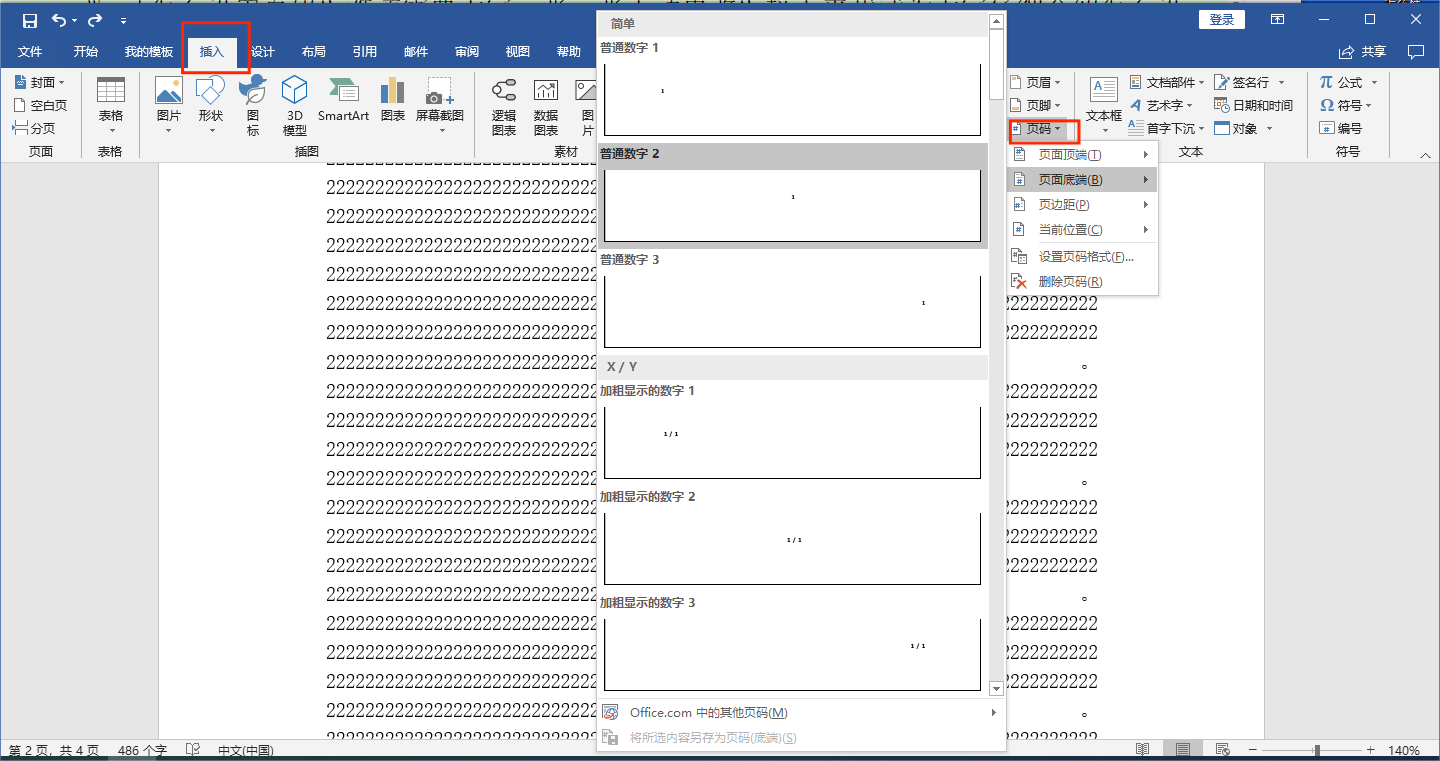Click Office.com 中的其他页码 link

(x=708, y=713)
